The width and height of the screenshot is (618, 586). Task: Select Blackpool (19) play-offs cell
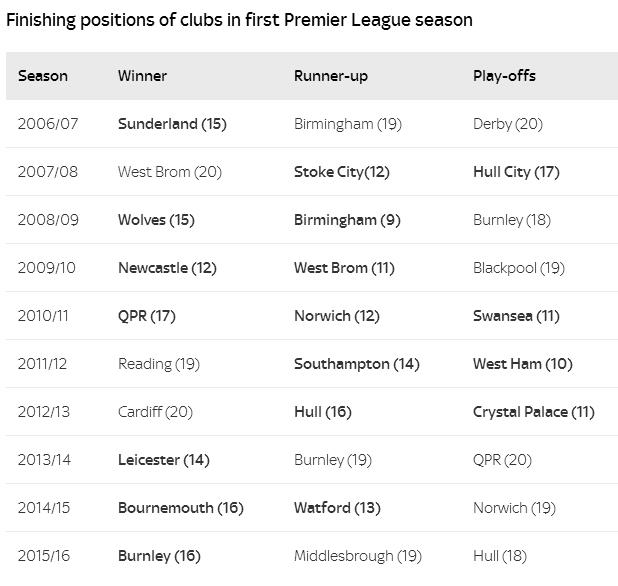pos(518,268)
